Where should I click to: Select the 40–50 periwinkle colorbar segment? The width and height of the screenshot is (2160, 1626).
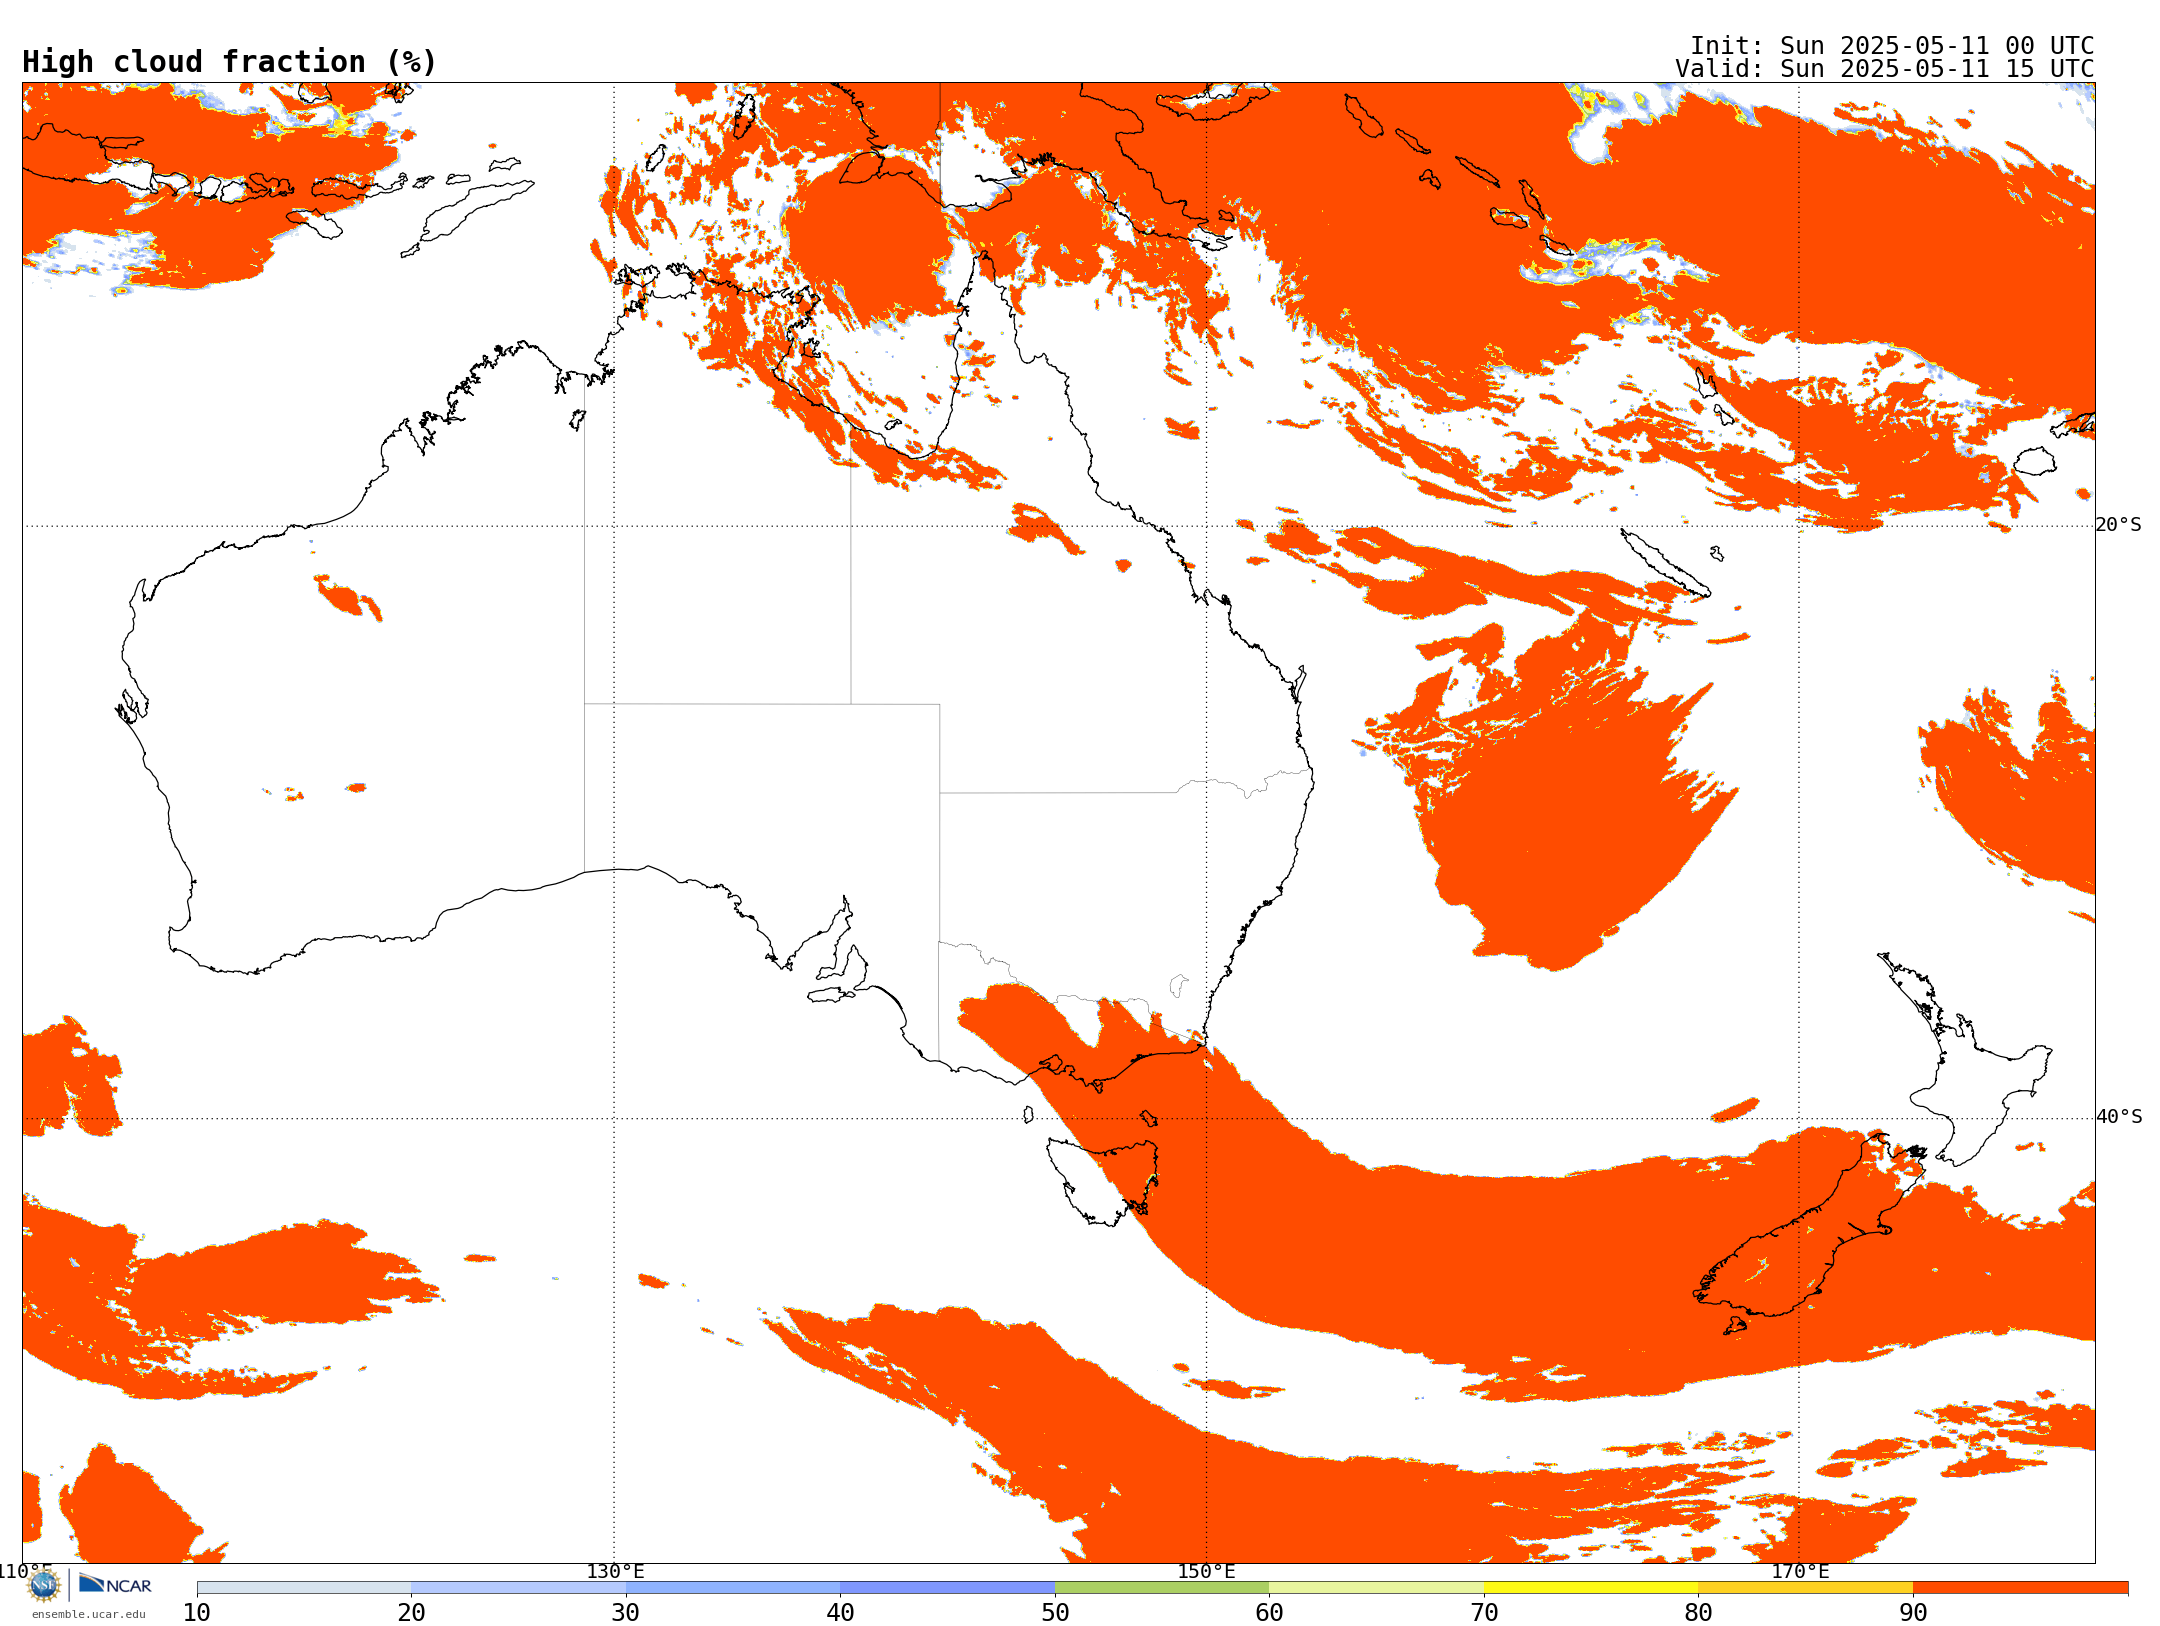[x=947, y=1588]
